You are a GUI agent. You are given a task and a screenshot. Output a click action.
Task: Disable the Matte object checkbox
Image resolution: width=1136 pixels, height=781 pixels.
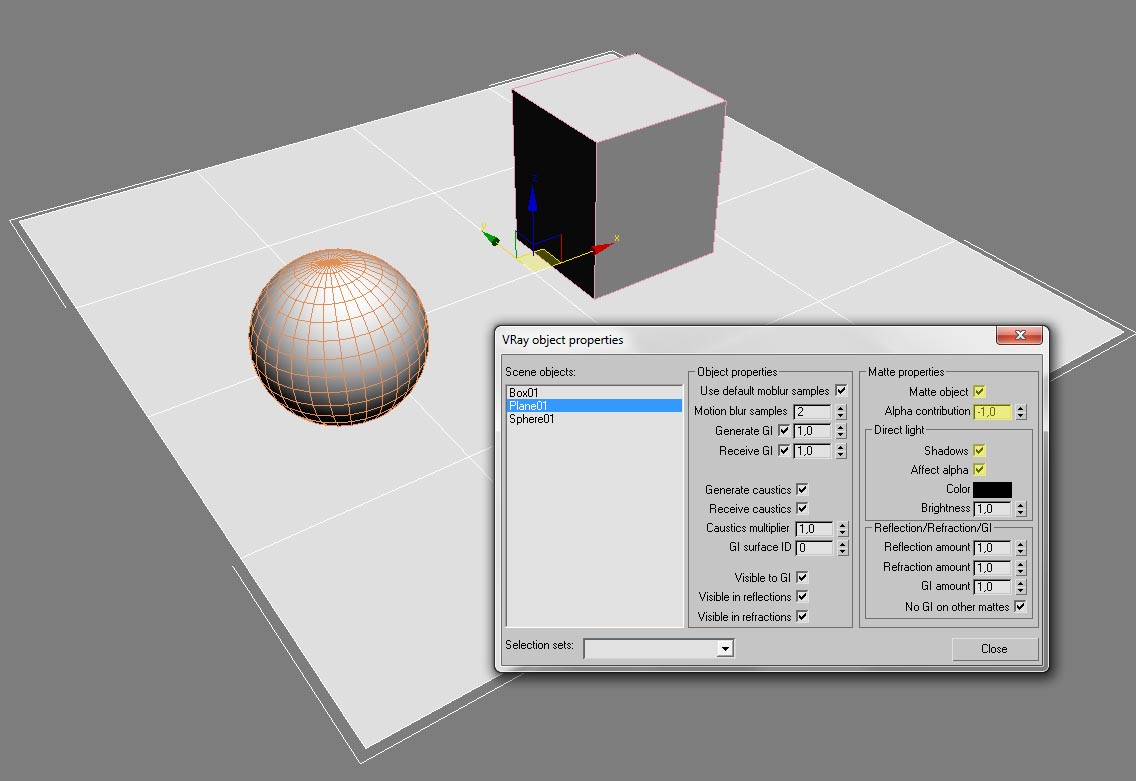[x=980, y=391]
